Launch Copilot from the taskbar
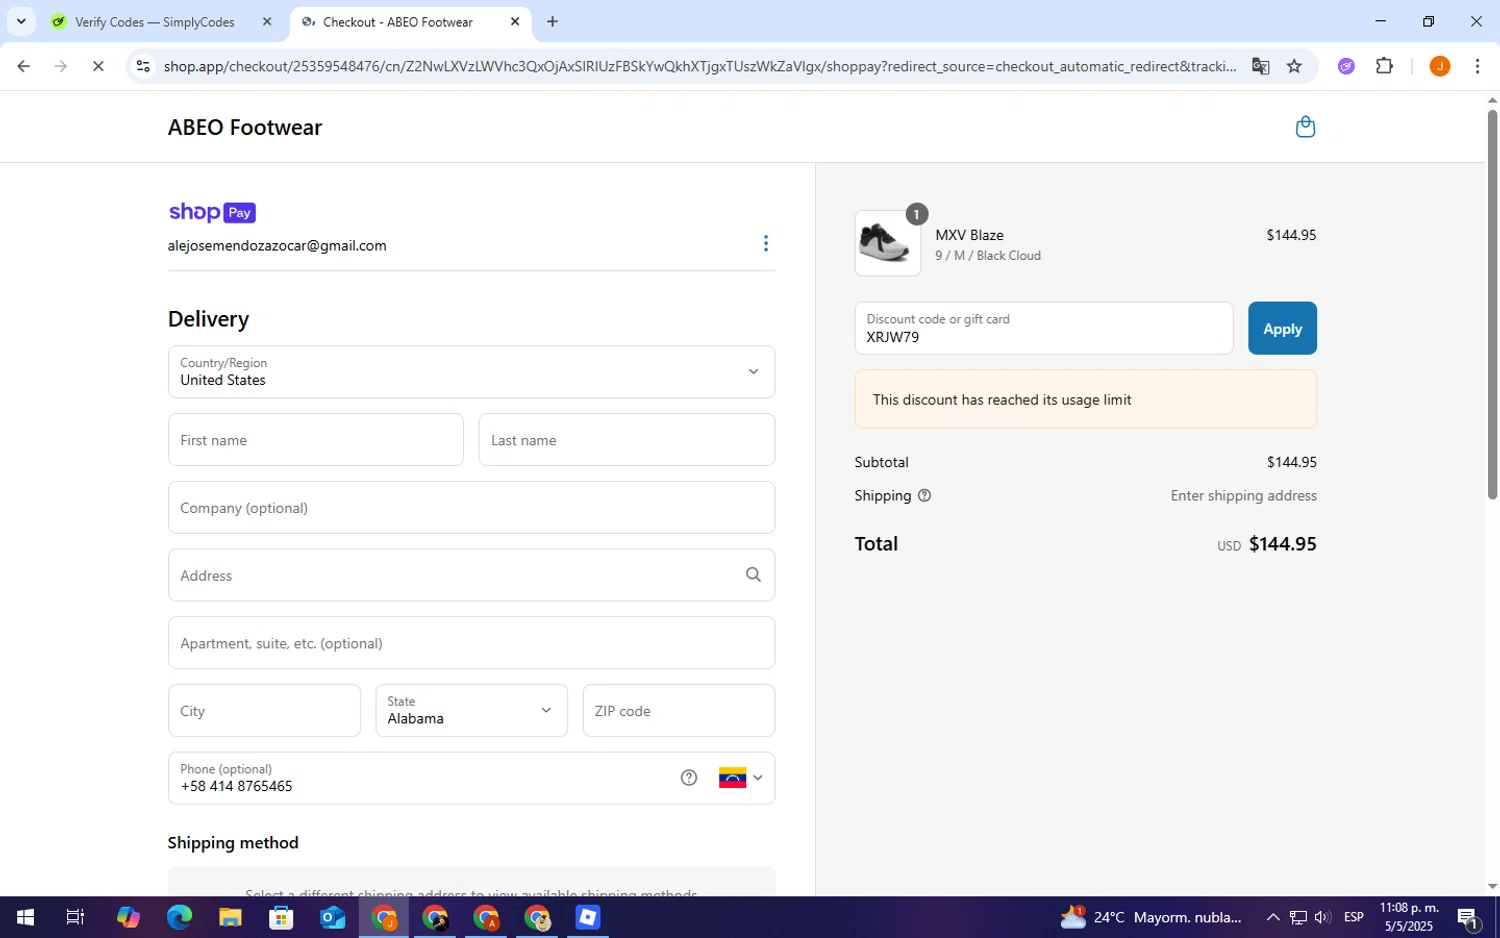Image resolution: width=1500 pixels, height=938 pixels. click(x=128, y=917)
